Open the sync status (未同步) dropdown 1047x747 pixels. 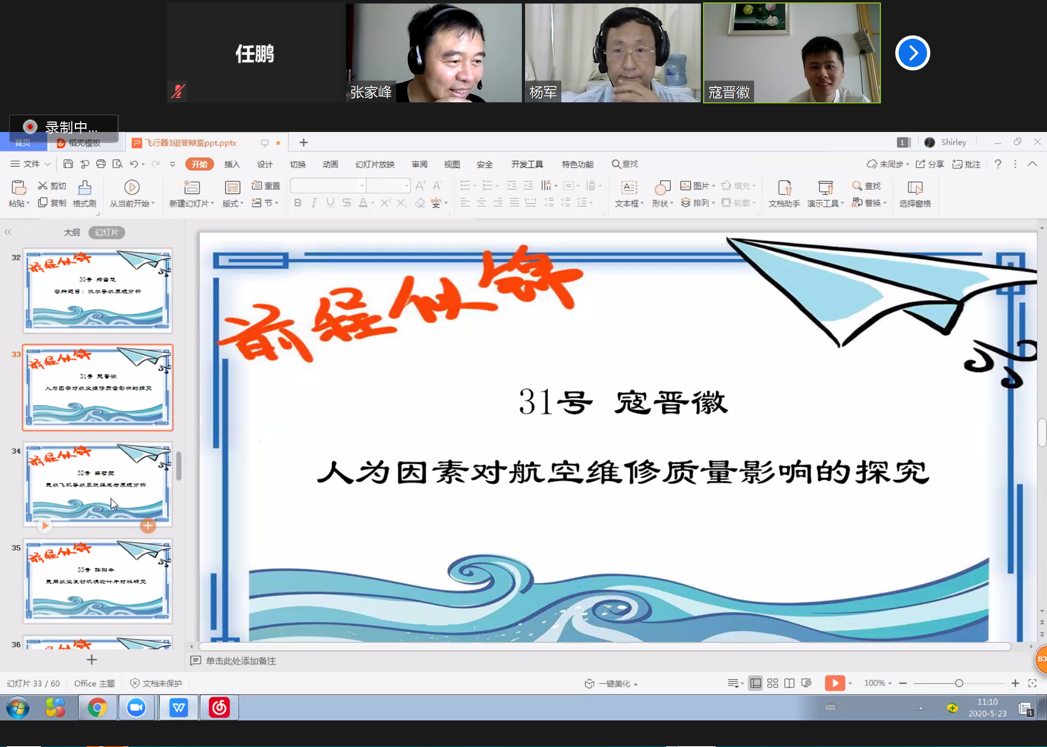click(x=888, y=164)
